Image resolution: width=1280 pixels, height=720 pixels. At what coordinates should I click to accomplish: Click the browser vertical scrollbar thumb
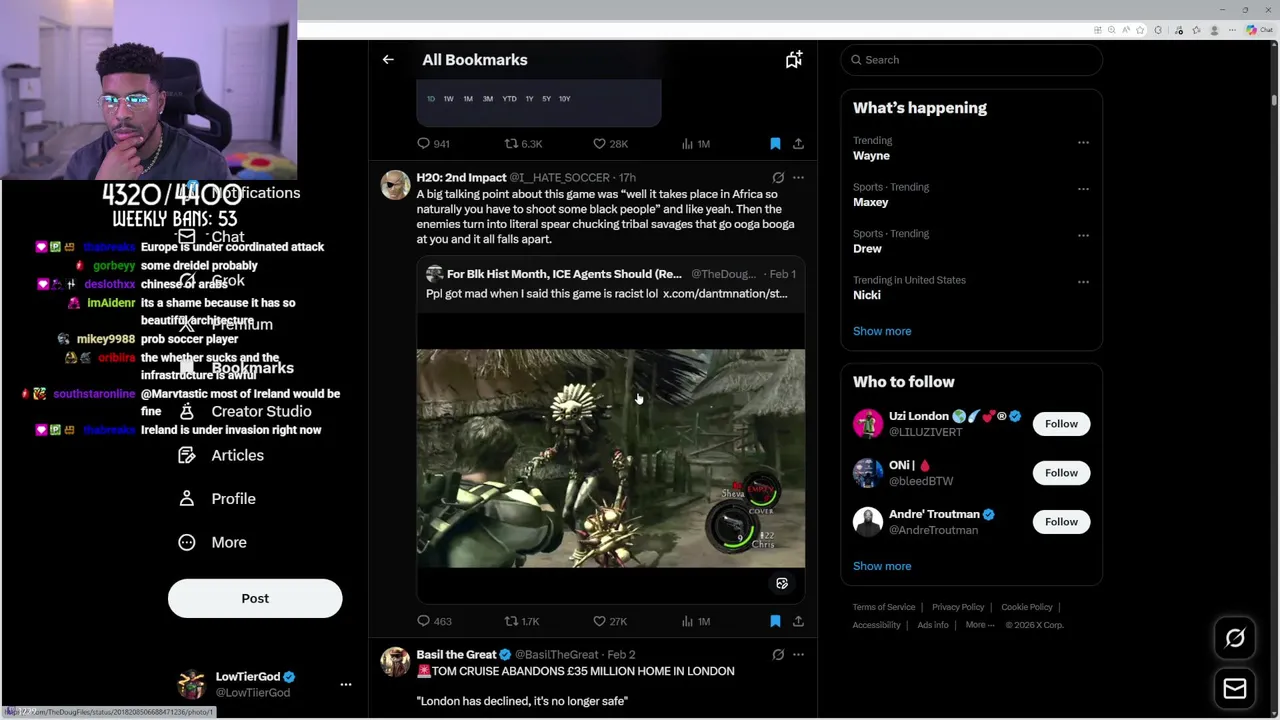(x=1275, y=100)
